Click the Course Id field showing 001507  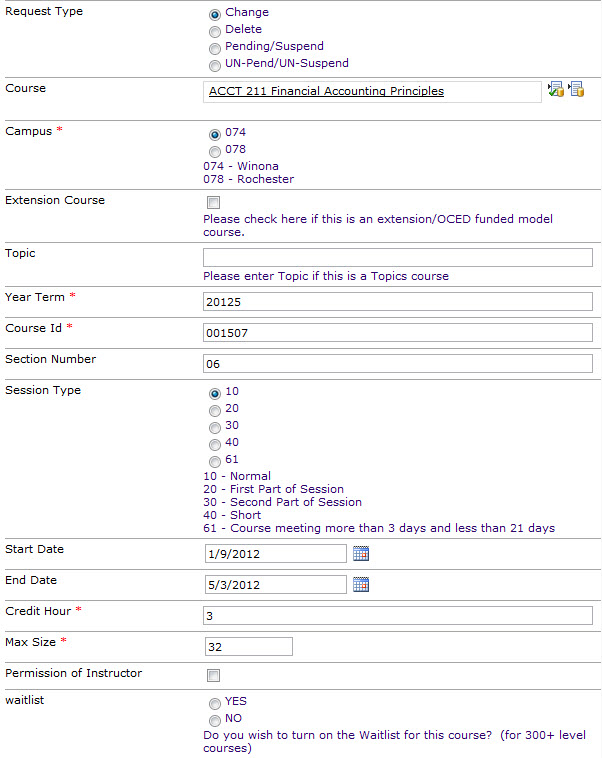397,333
